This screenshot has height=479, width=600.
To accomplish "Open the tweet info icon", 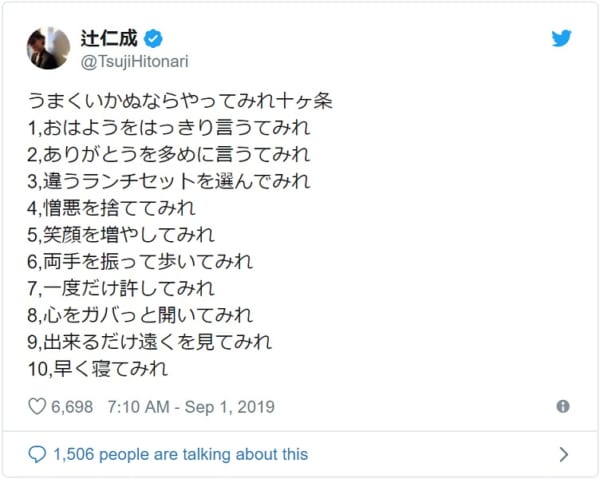I will [563, 406].
